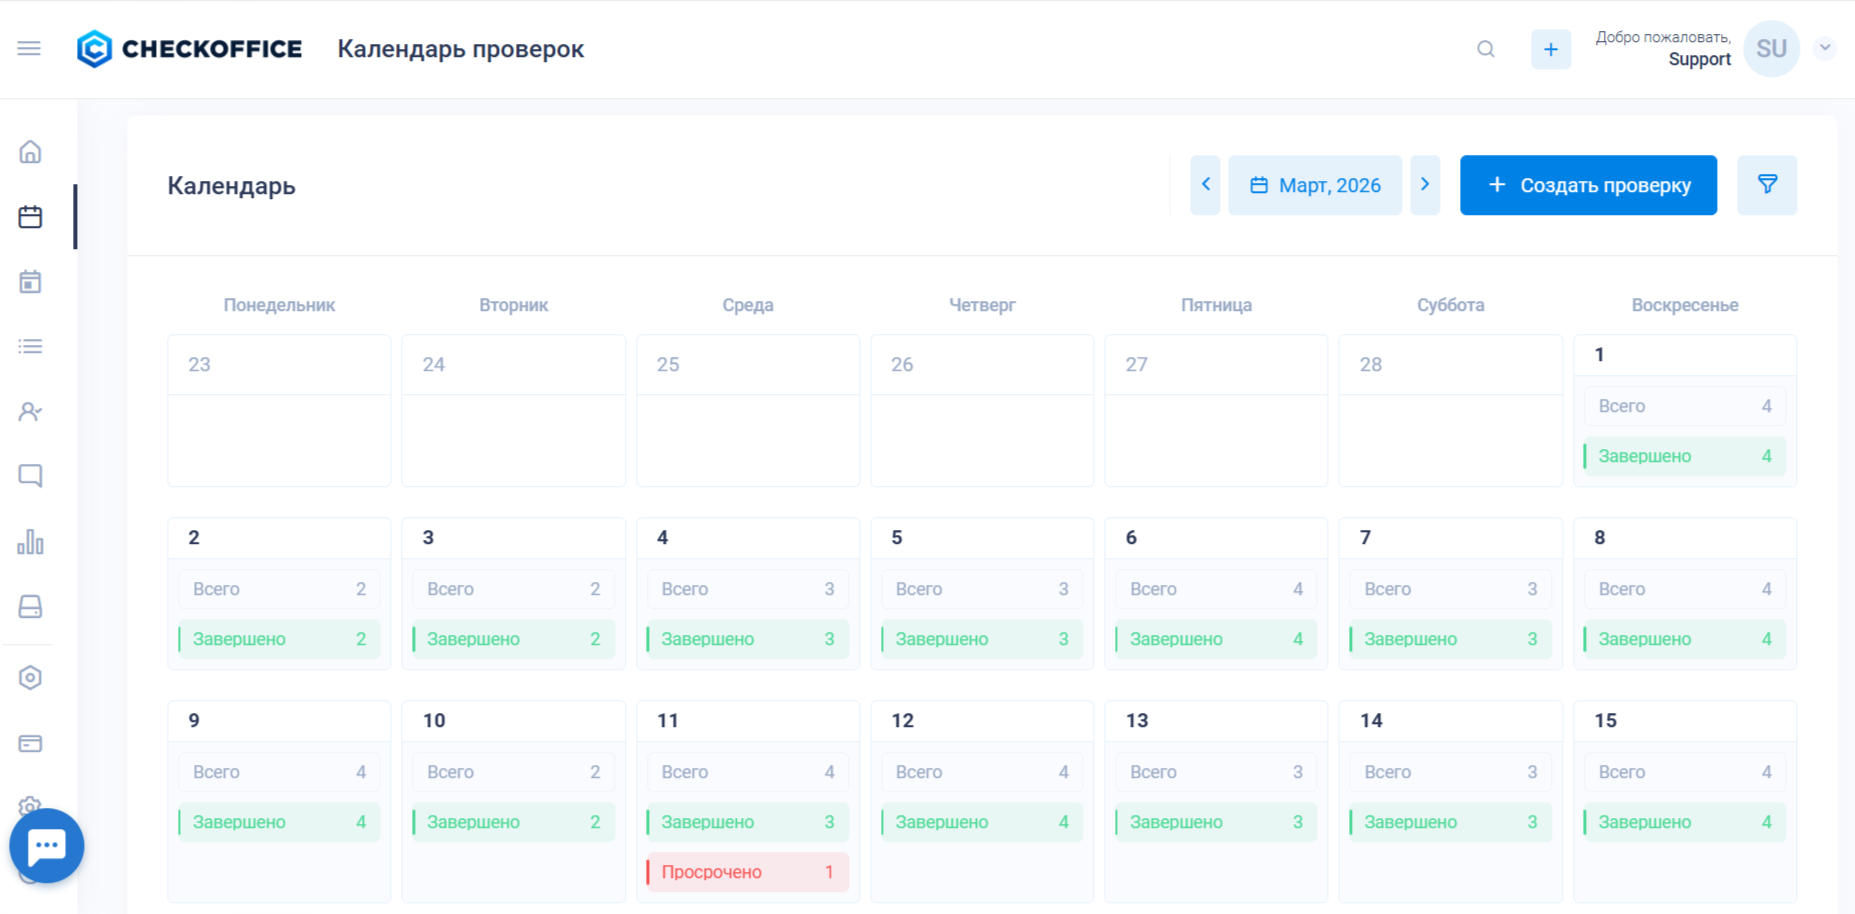Open the list view icon in sidebar
The width and height of the screenshot is (1855, 914).
click(30, 347)
